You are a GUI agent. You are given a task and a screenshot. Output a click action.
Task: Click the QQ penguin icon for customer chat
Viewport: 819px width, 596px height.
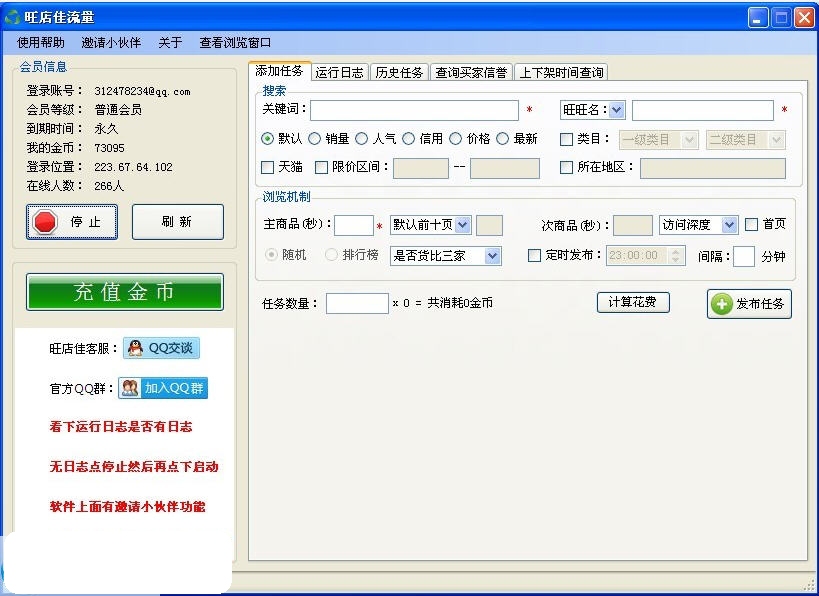135,348
